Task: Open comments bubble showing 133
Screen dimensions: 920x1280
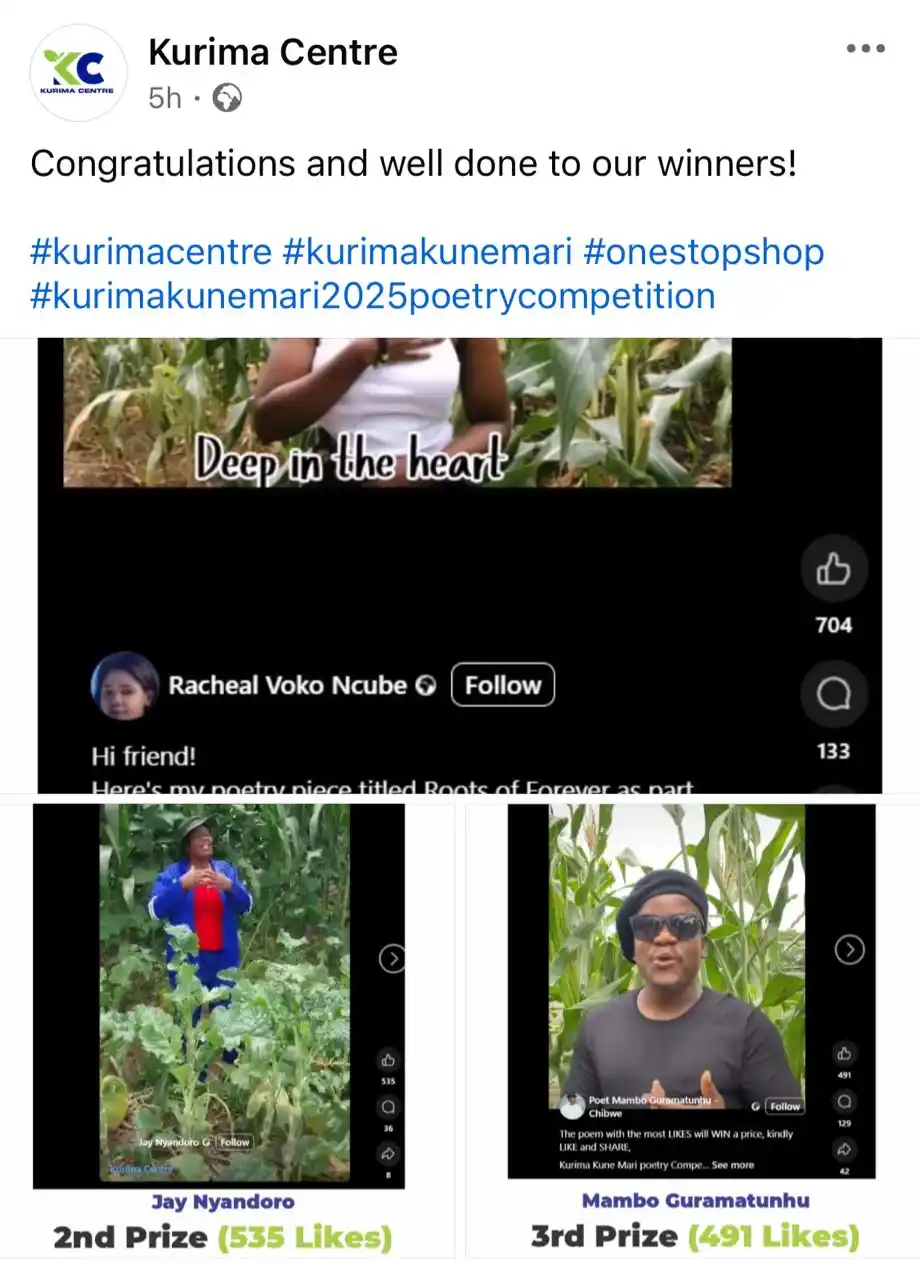Action: point(833,694)
